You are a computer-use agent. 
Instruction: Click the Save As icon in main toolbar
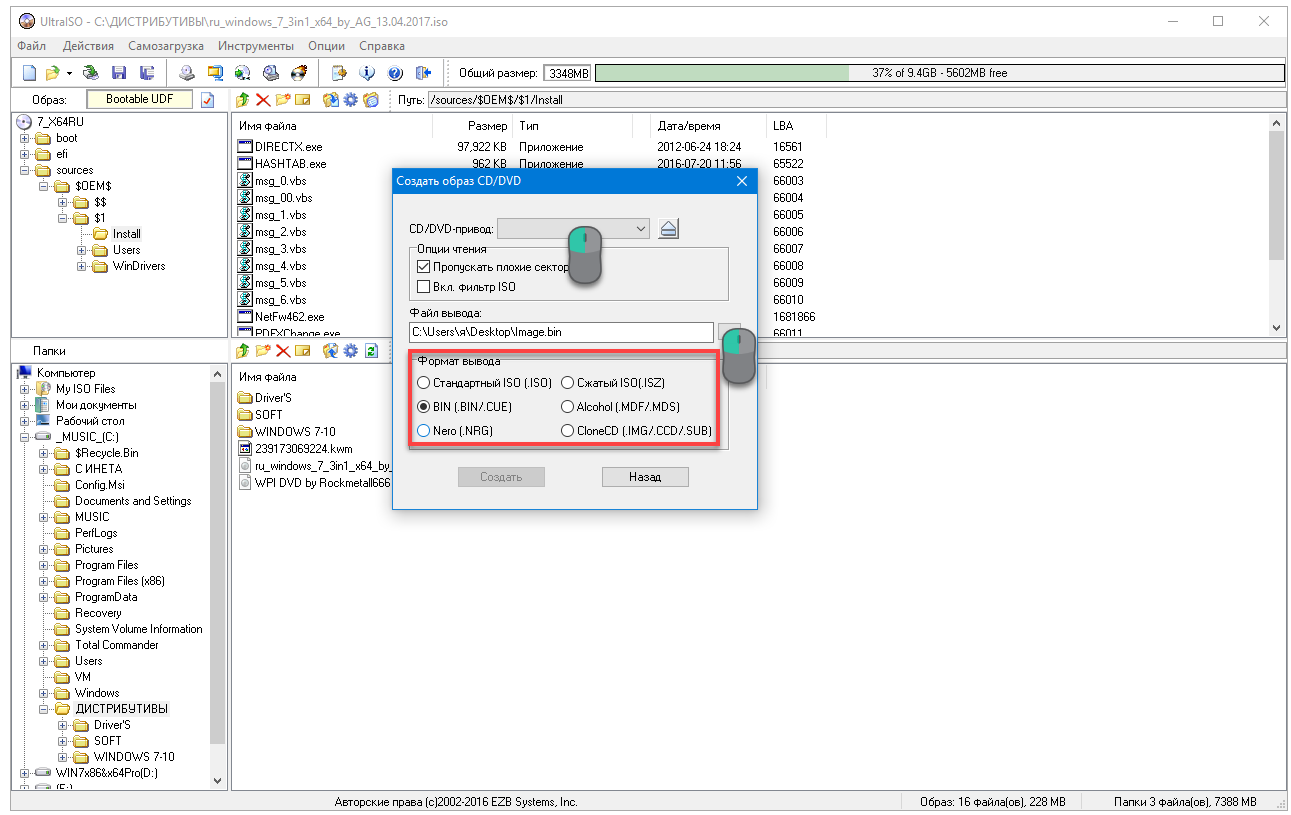pos(147,73)
